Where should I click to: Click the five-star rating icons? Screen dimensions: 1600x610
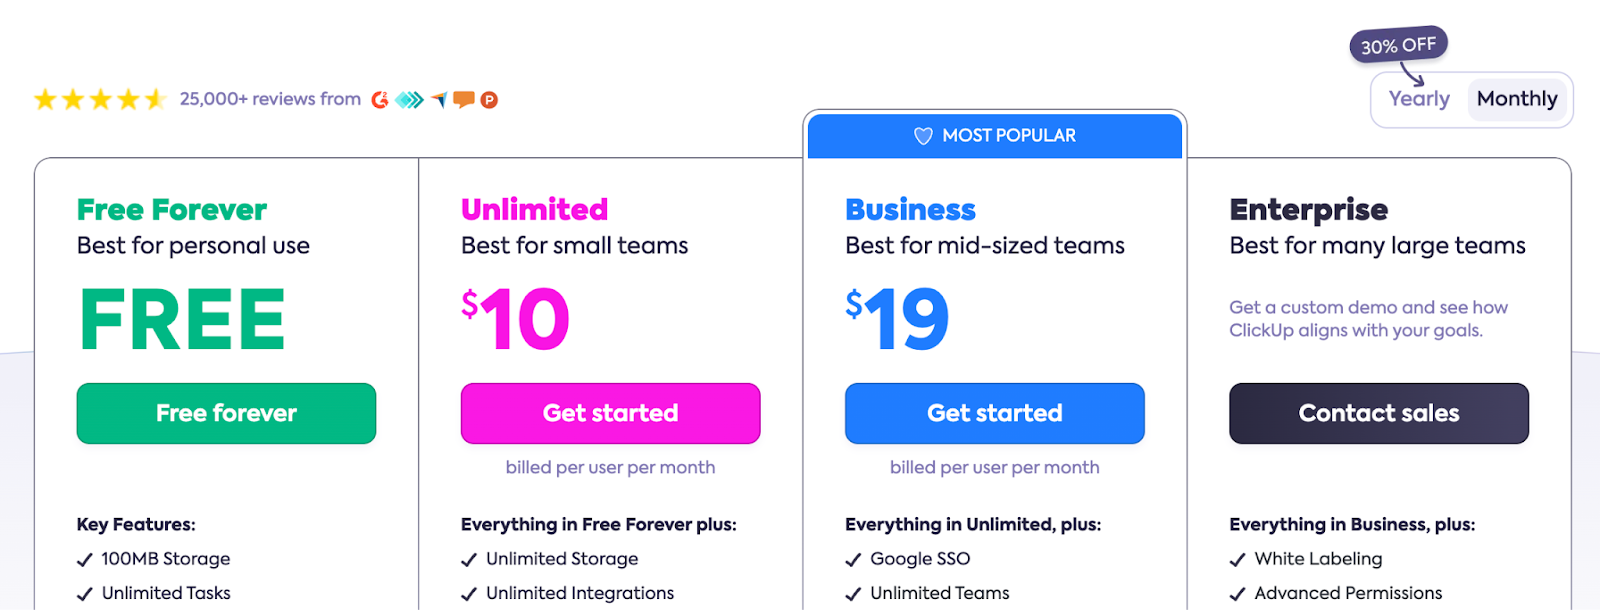[x=99, y=99]
